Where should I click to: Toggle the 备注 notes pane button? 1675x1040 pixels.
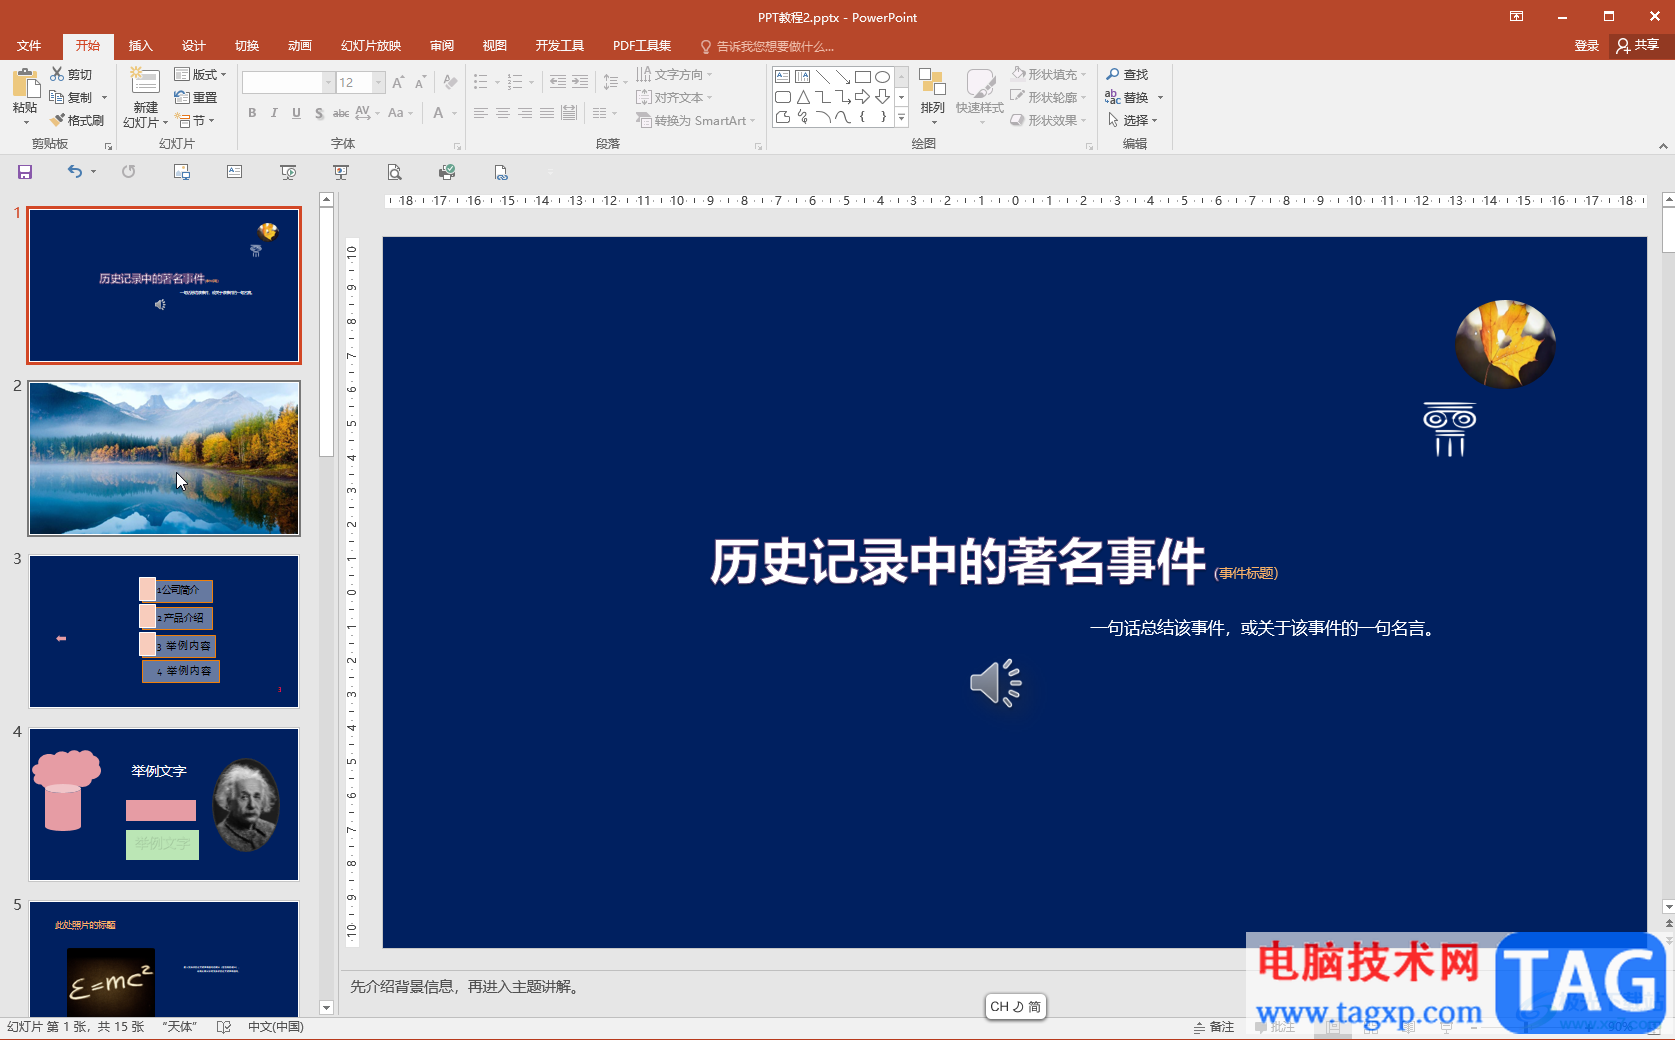point(1214,1027)
